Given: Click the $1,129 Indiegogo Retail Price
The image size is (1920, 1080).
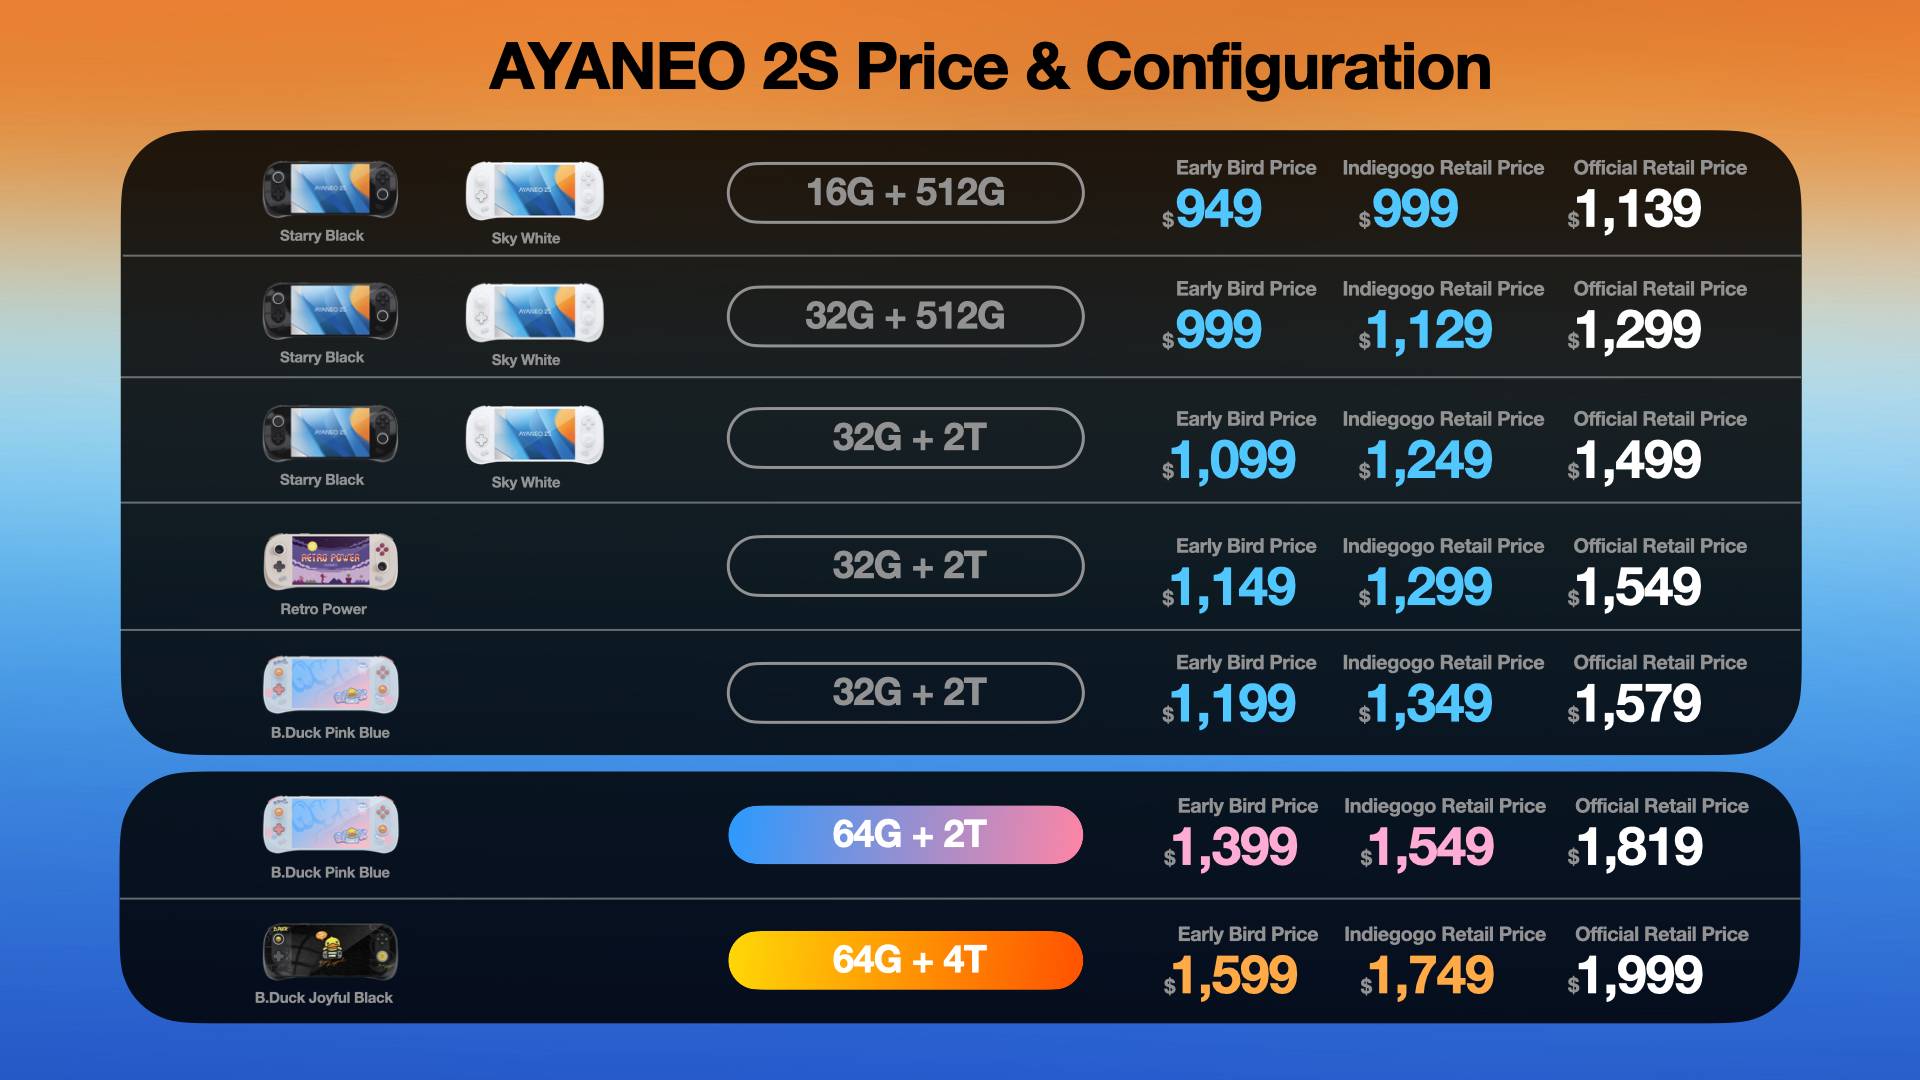Looking at the screenshot, I should coord(1425,331).
